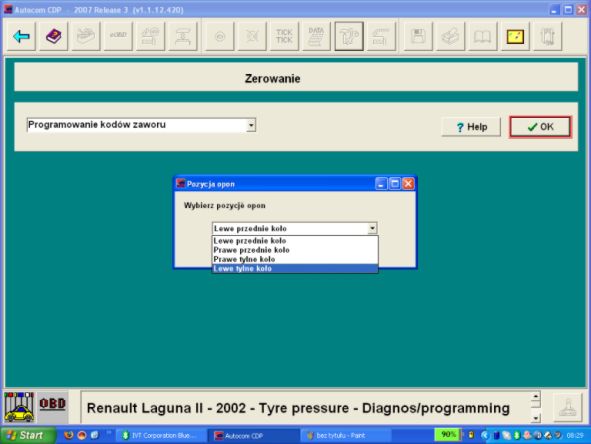Click the TICK TICK toolbar icon

[284, 37]
